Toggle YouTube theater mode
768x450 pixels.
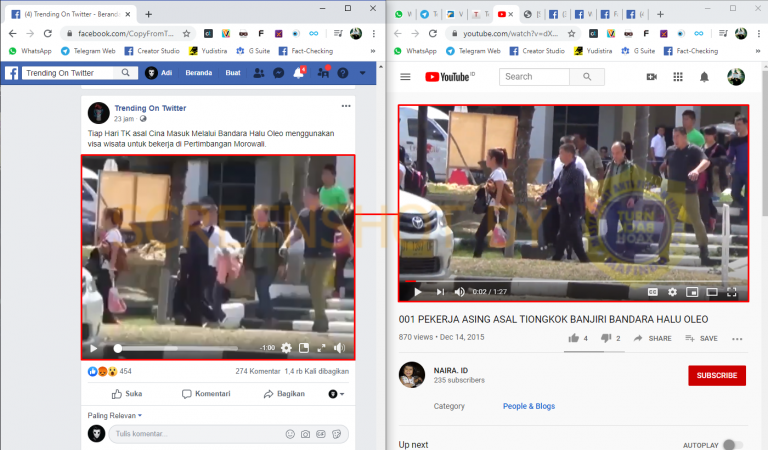(712, 292)
